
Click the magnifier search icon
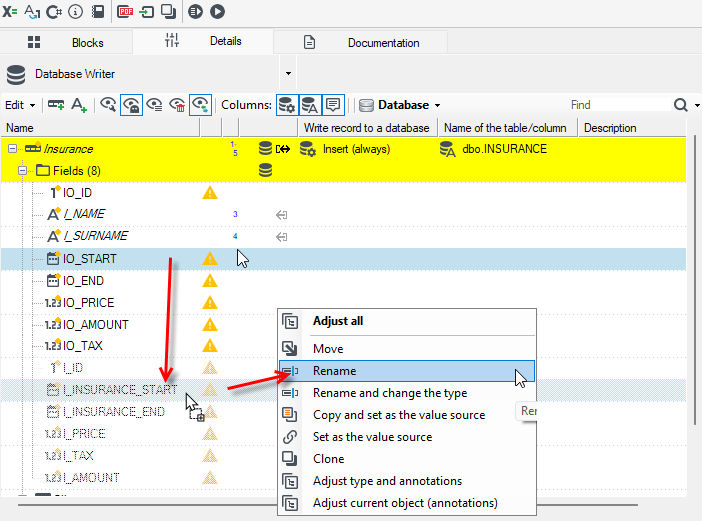(681, 105)
